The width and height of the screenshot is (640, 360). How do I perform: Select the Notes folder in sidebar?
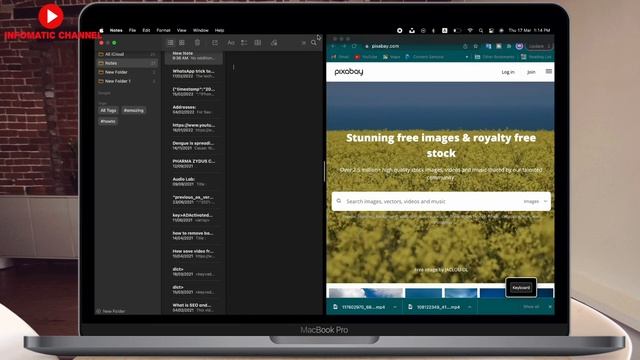coord(127,63)
